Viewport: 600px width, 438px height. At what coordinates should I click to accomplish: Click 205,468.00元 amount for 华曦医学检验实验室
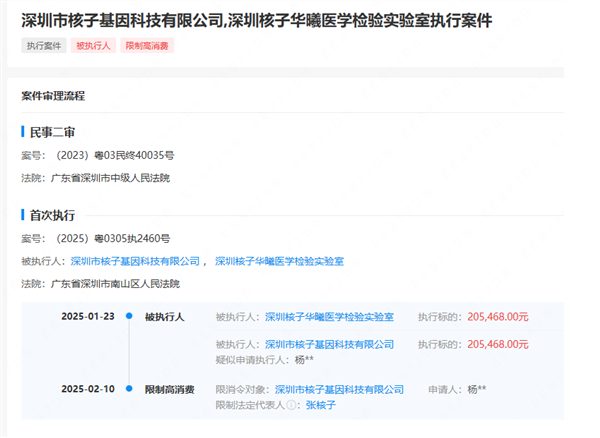pos(498,317)
